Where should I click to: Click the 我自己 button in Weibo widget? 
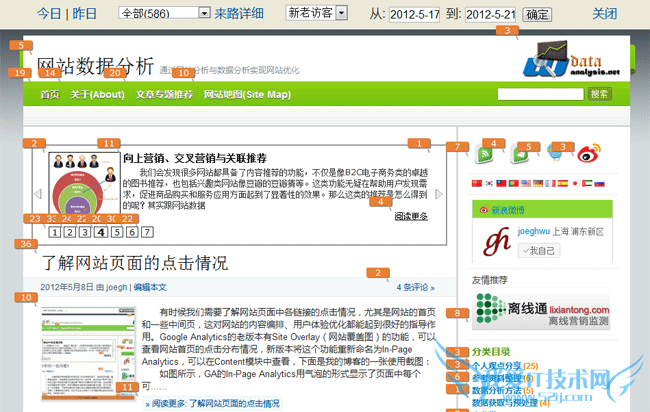click(x=539, y=250)
